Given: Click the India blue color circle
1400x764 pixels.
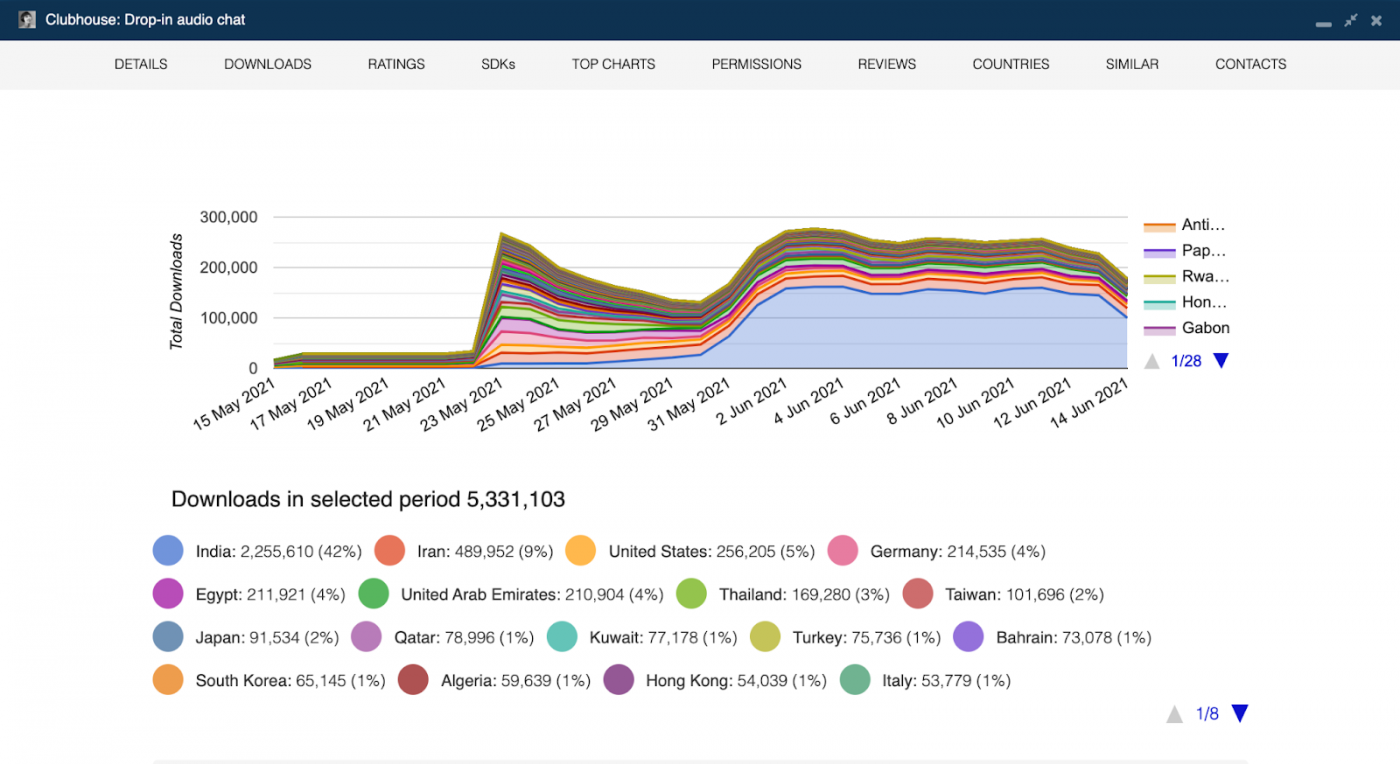Looking at the screenshot, I should click(168, 551).
